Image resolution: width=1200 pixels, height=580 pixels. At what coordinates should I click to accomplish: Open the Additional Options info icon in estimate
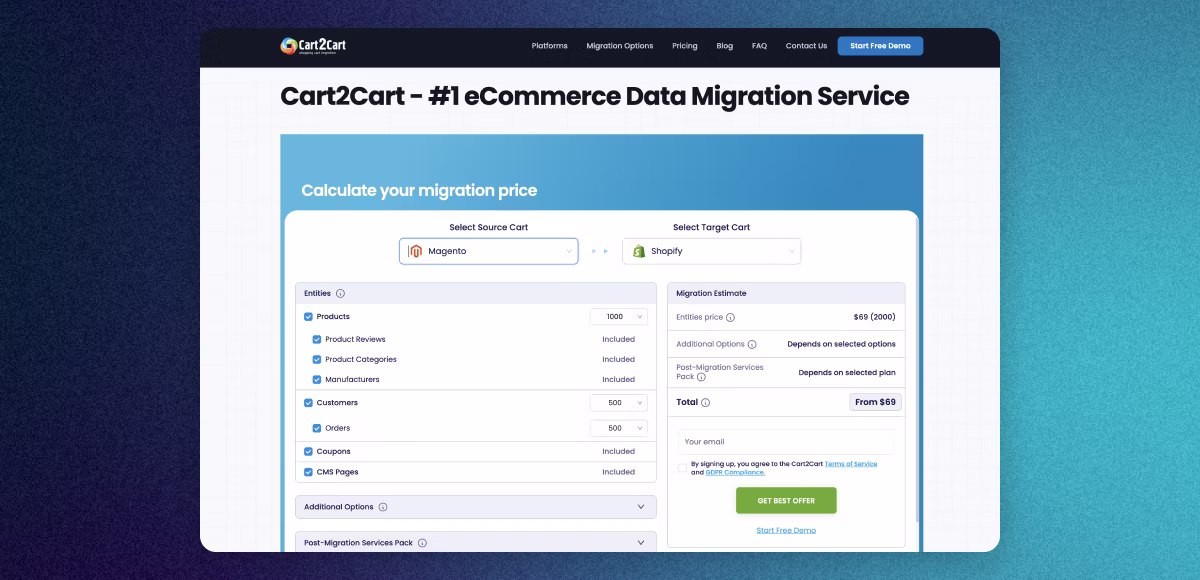(x=752, y=344)
